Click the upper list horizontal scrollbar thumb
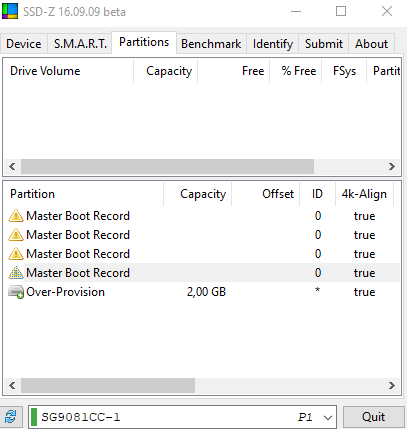Image resolution: width=407 pixels, height=429 pixels. (167, 166)
